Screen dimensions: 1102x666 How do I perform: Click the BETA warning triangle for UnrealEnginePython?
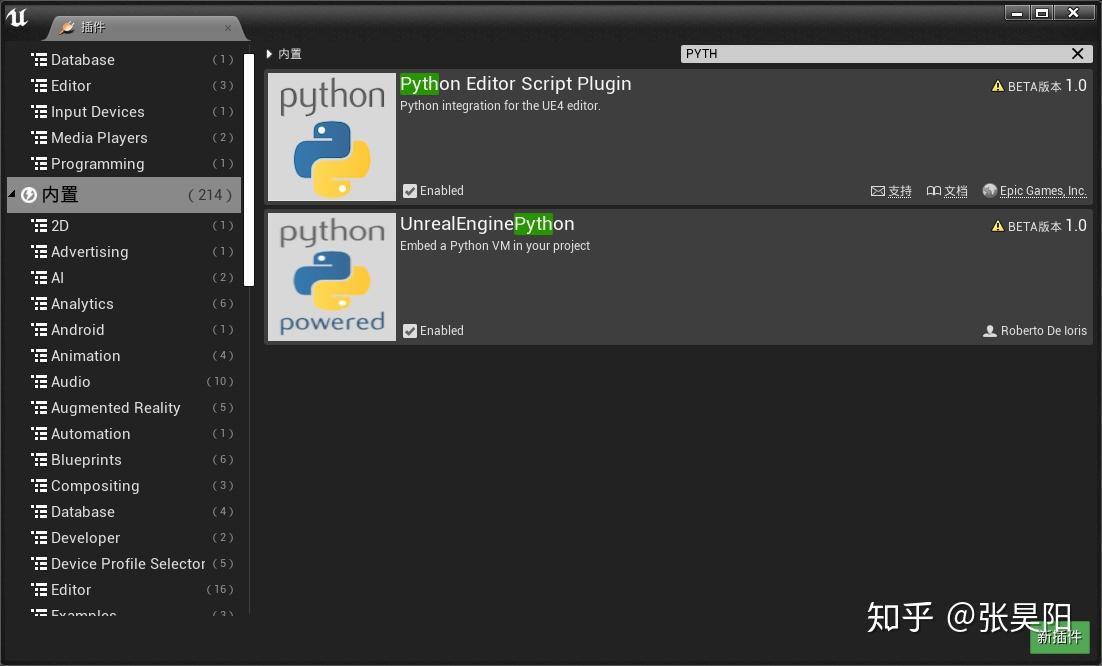(997, 226)
